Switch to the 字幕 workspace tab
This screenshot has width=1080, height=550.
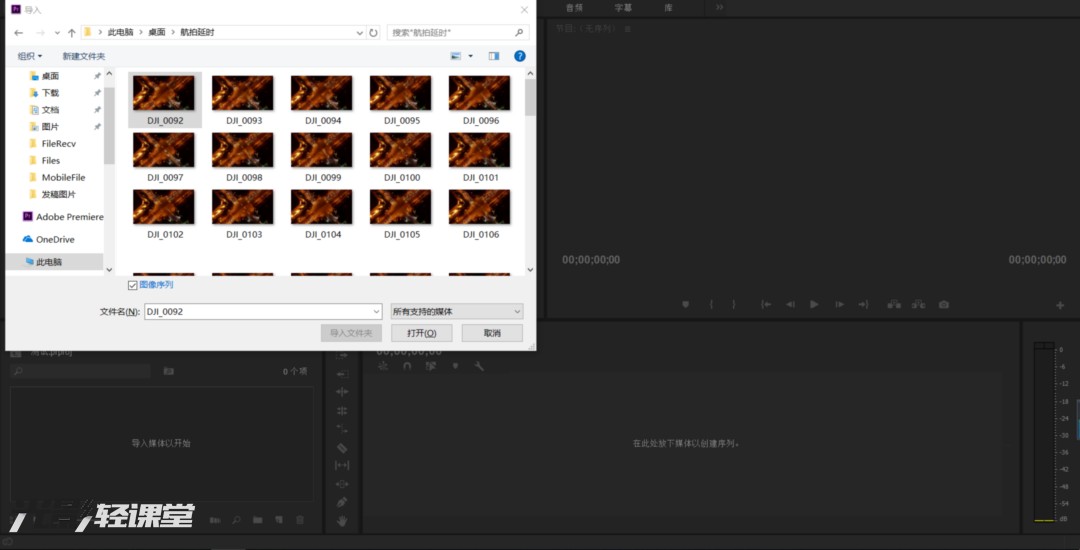[623, 7]
